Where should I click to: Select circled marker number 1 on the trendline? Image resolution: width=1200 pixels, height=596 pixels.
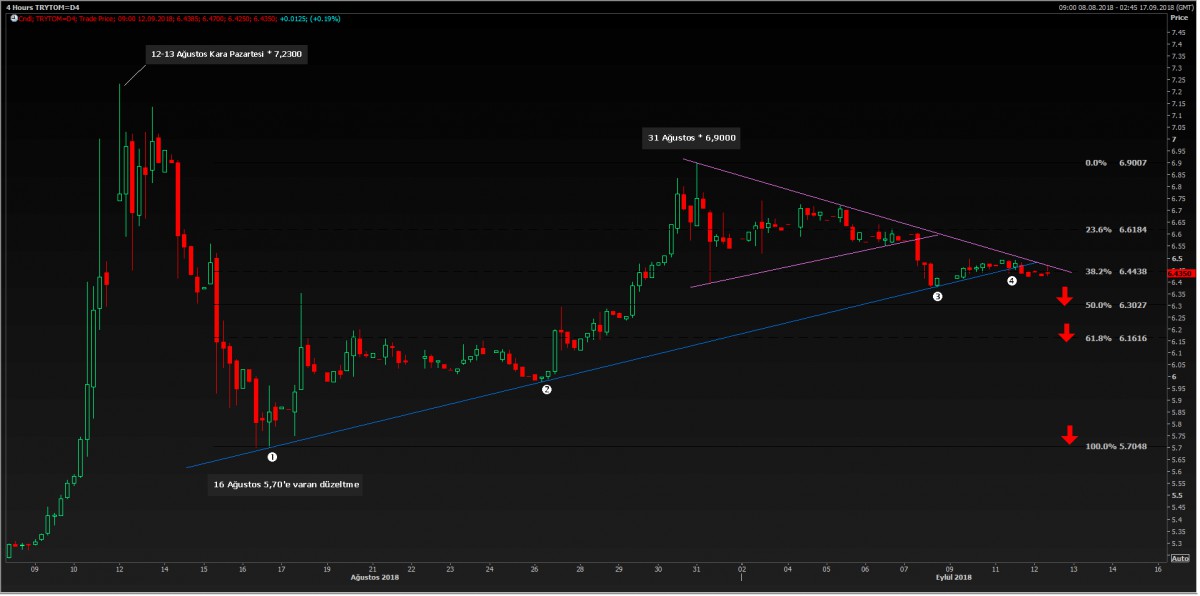coord(272,456)
